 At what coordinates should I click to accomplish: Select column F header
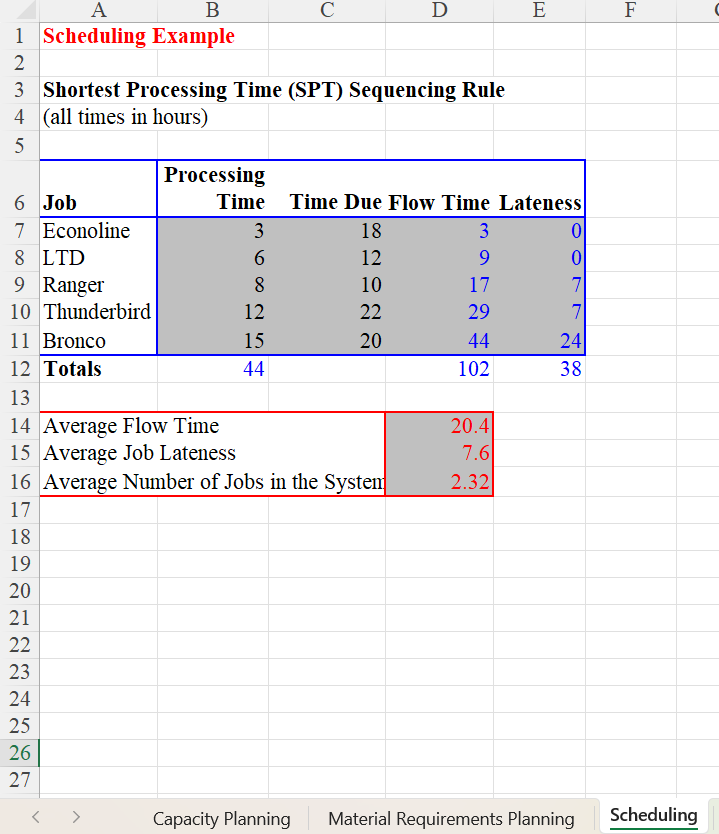coord(631,11)
